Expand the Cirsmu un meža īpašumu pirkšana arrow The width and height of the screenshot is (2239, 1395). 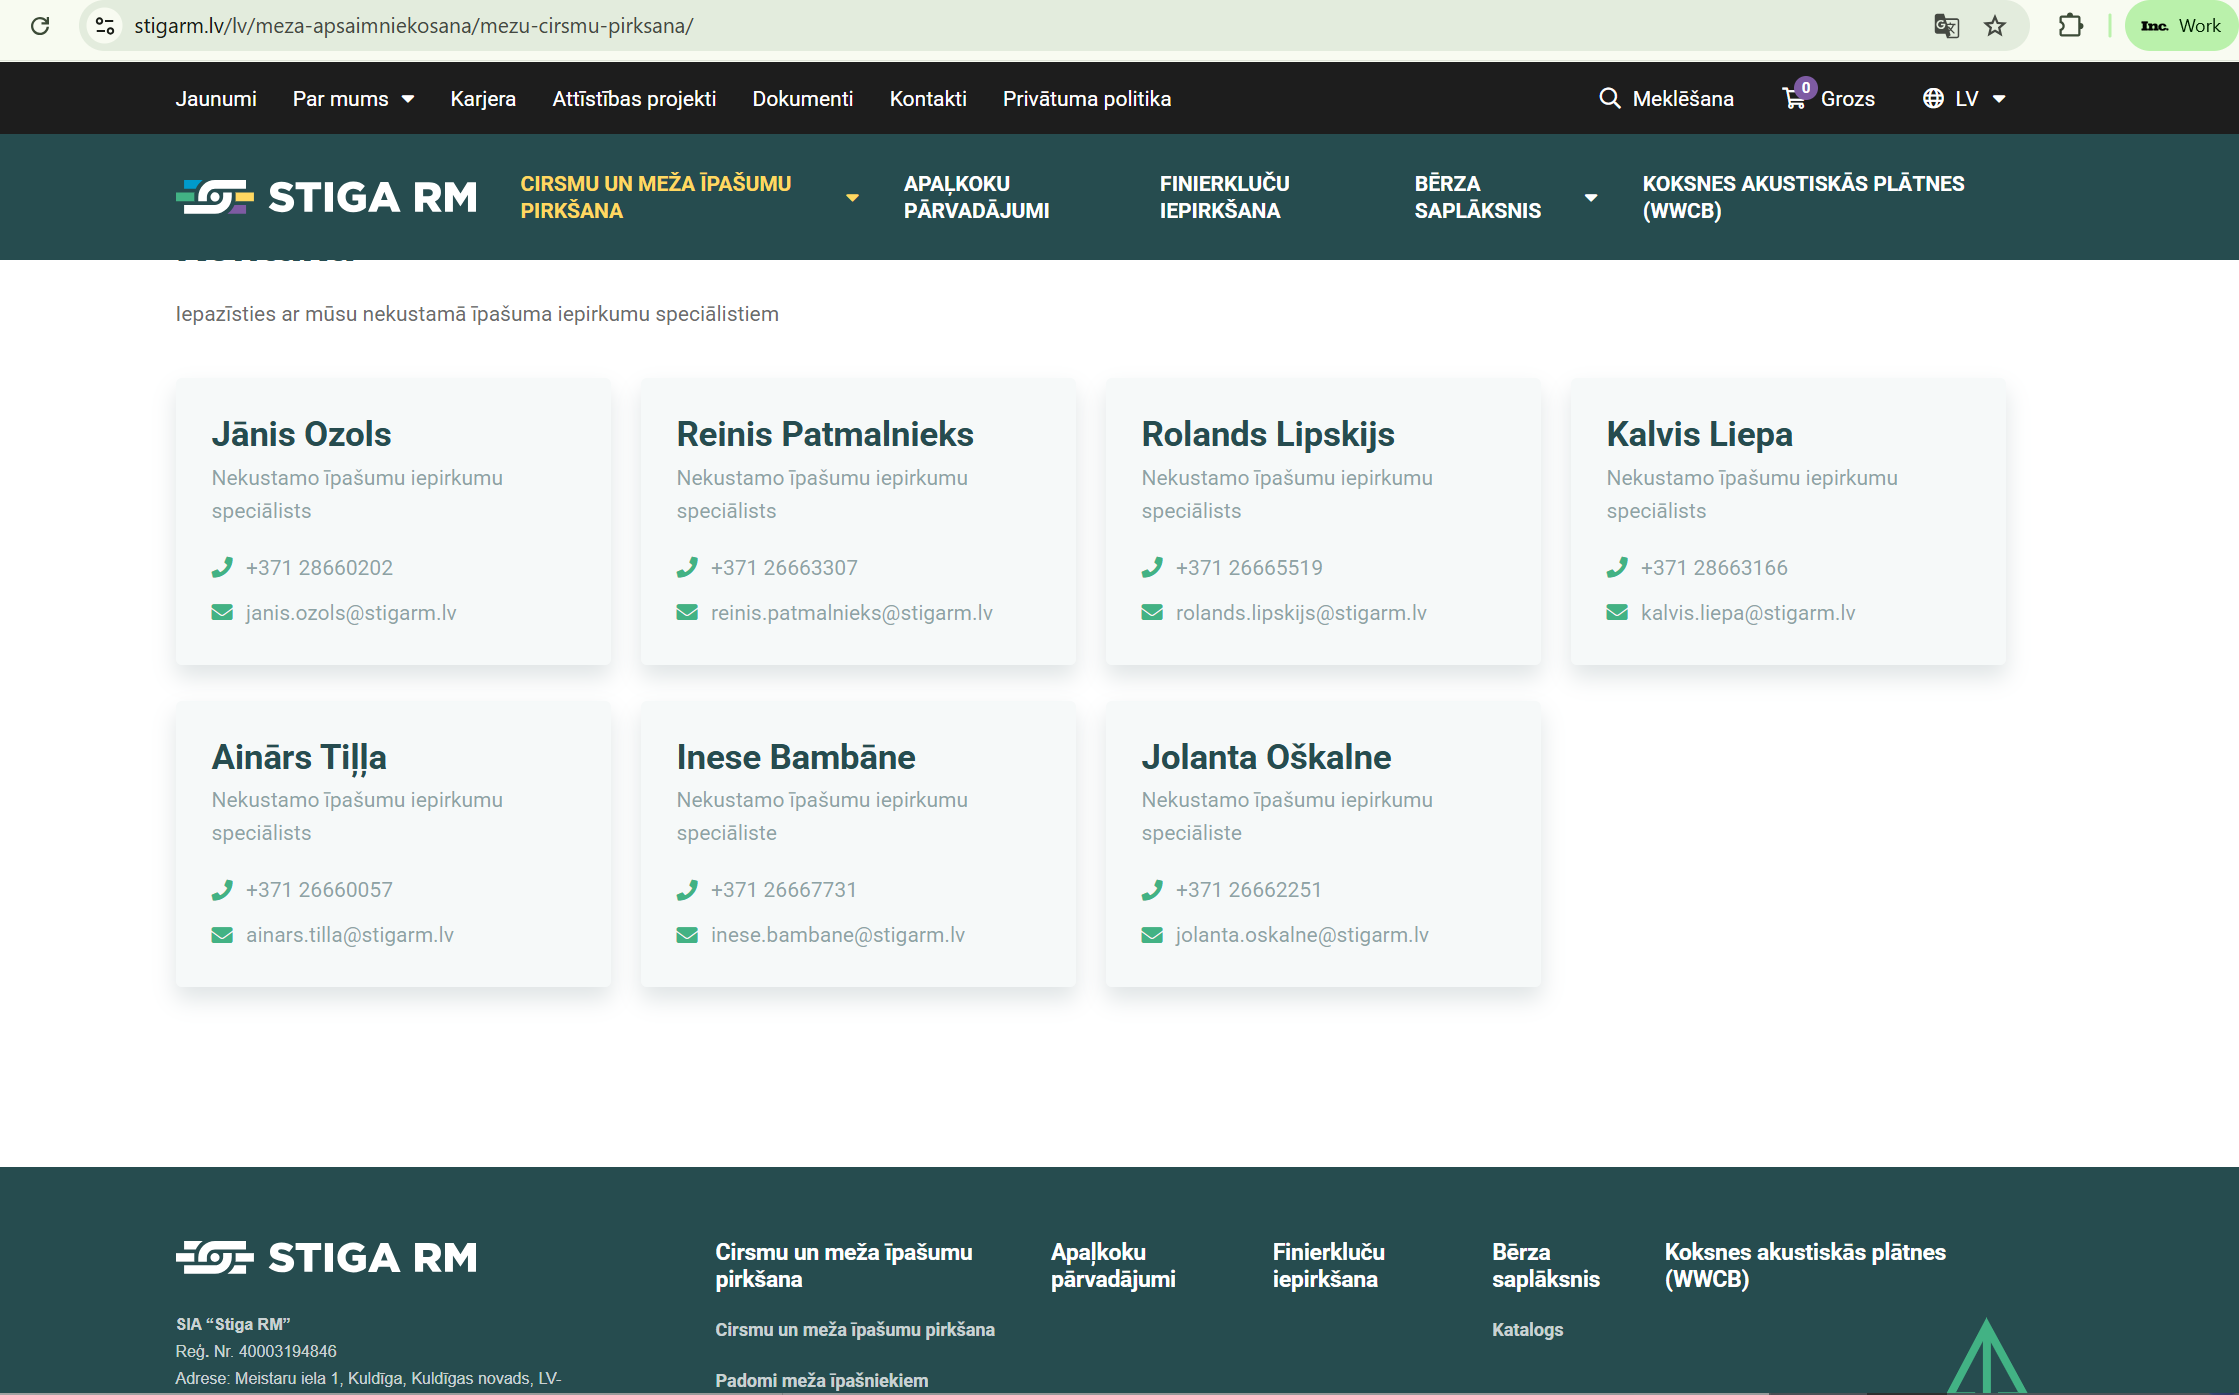[852, 197]
